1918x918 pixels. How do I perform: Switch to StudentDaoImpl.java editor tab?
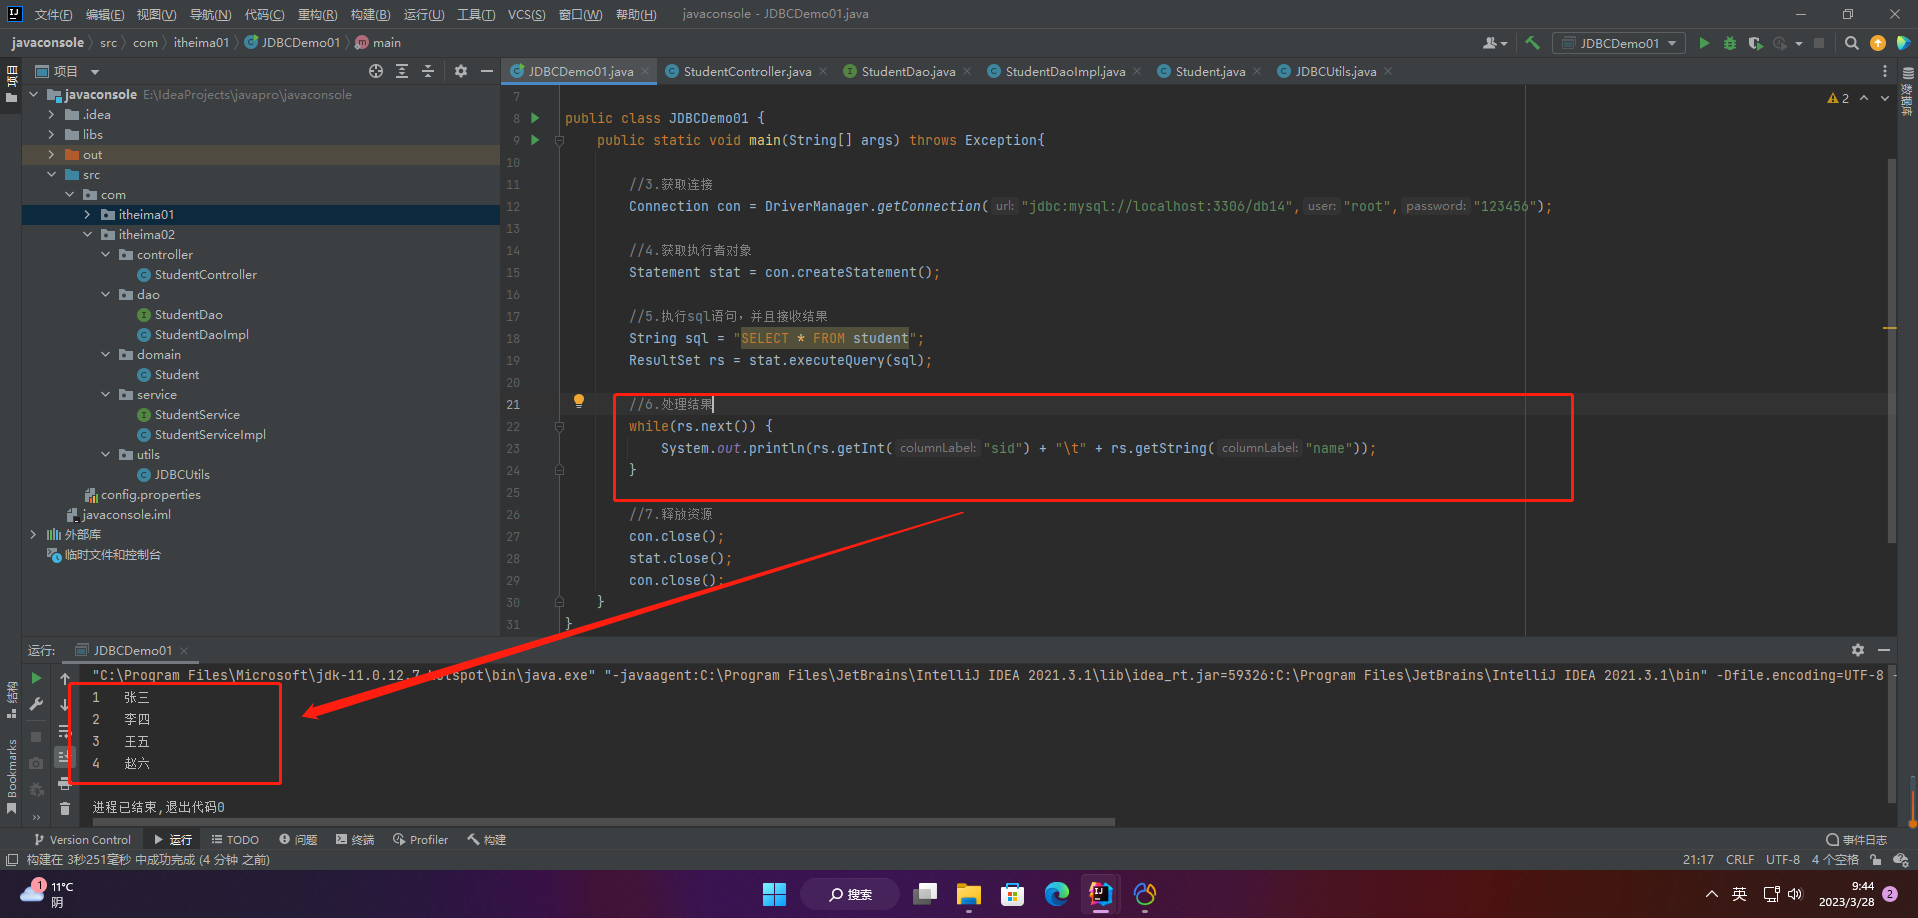1064,71
